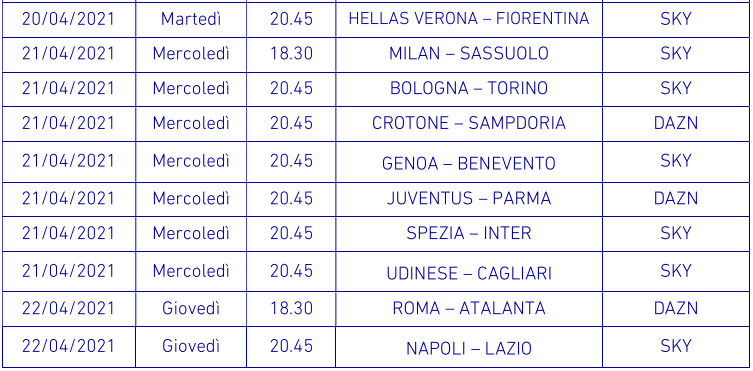The width and height of the screenshot is (753, 371).
Task: Select SKY broadcaster for Hellas Verona match
Action: [x=675, y=19]
